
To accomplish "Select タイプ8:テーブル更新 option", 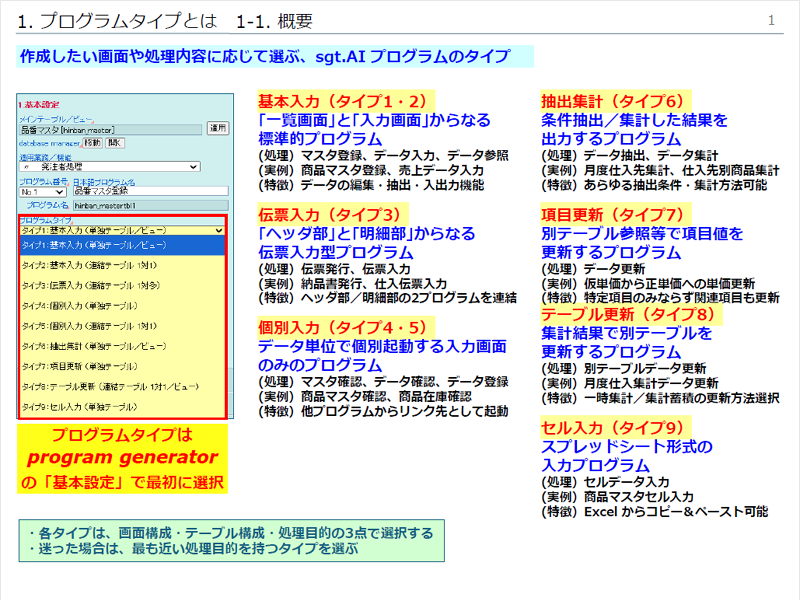I will pos(122,386).
